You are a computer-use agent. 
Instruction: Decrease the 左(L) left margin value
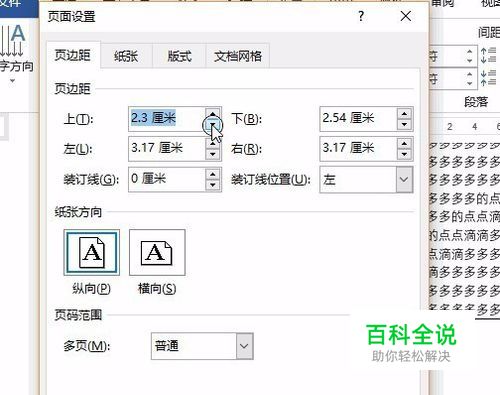pyautogui.click(x=213, y=155)
